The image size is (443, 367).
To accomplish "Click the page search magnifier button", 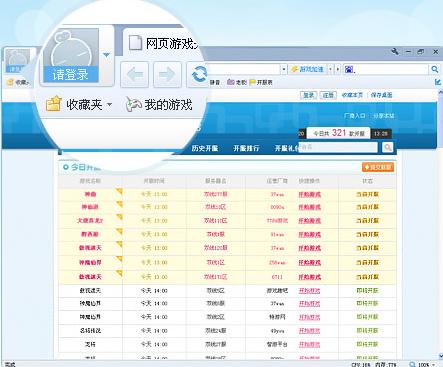I will click(387, 147).
